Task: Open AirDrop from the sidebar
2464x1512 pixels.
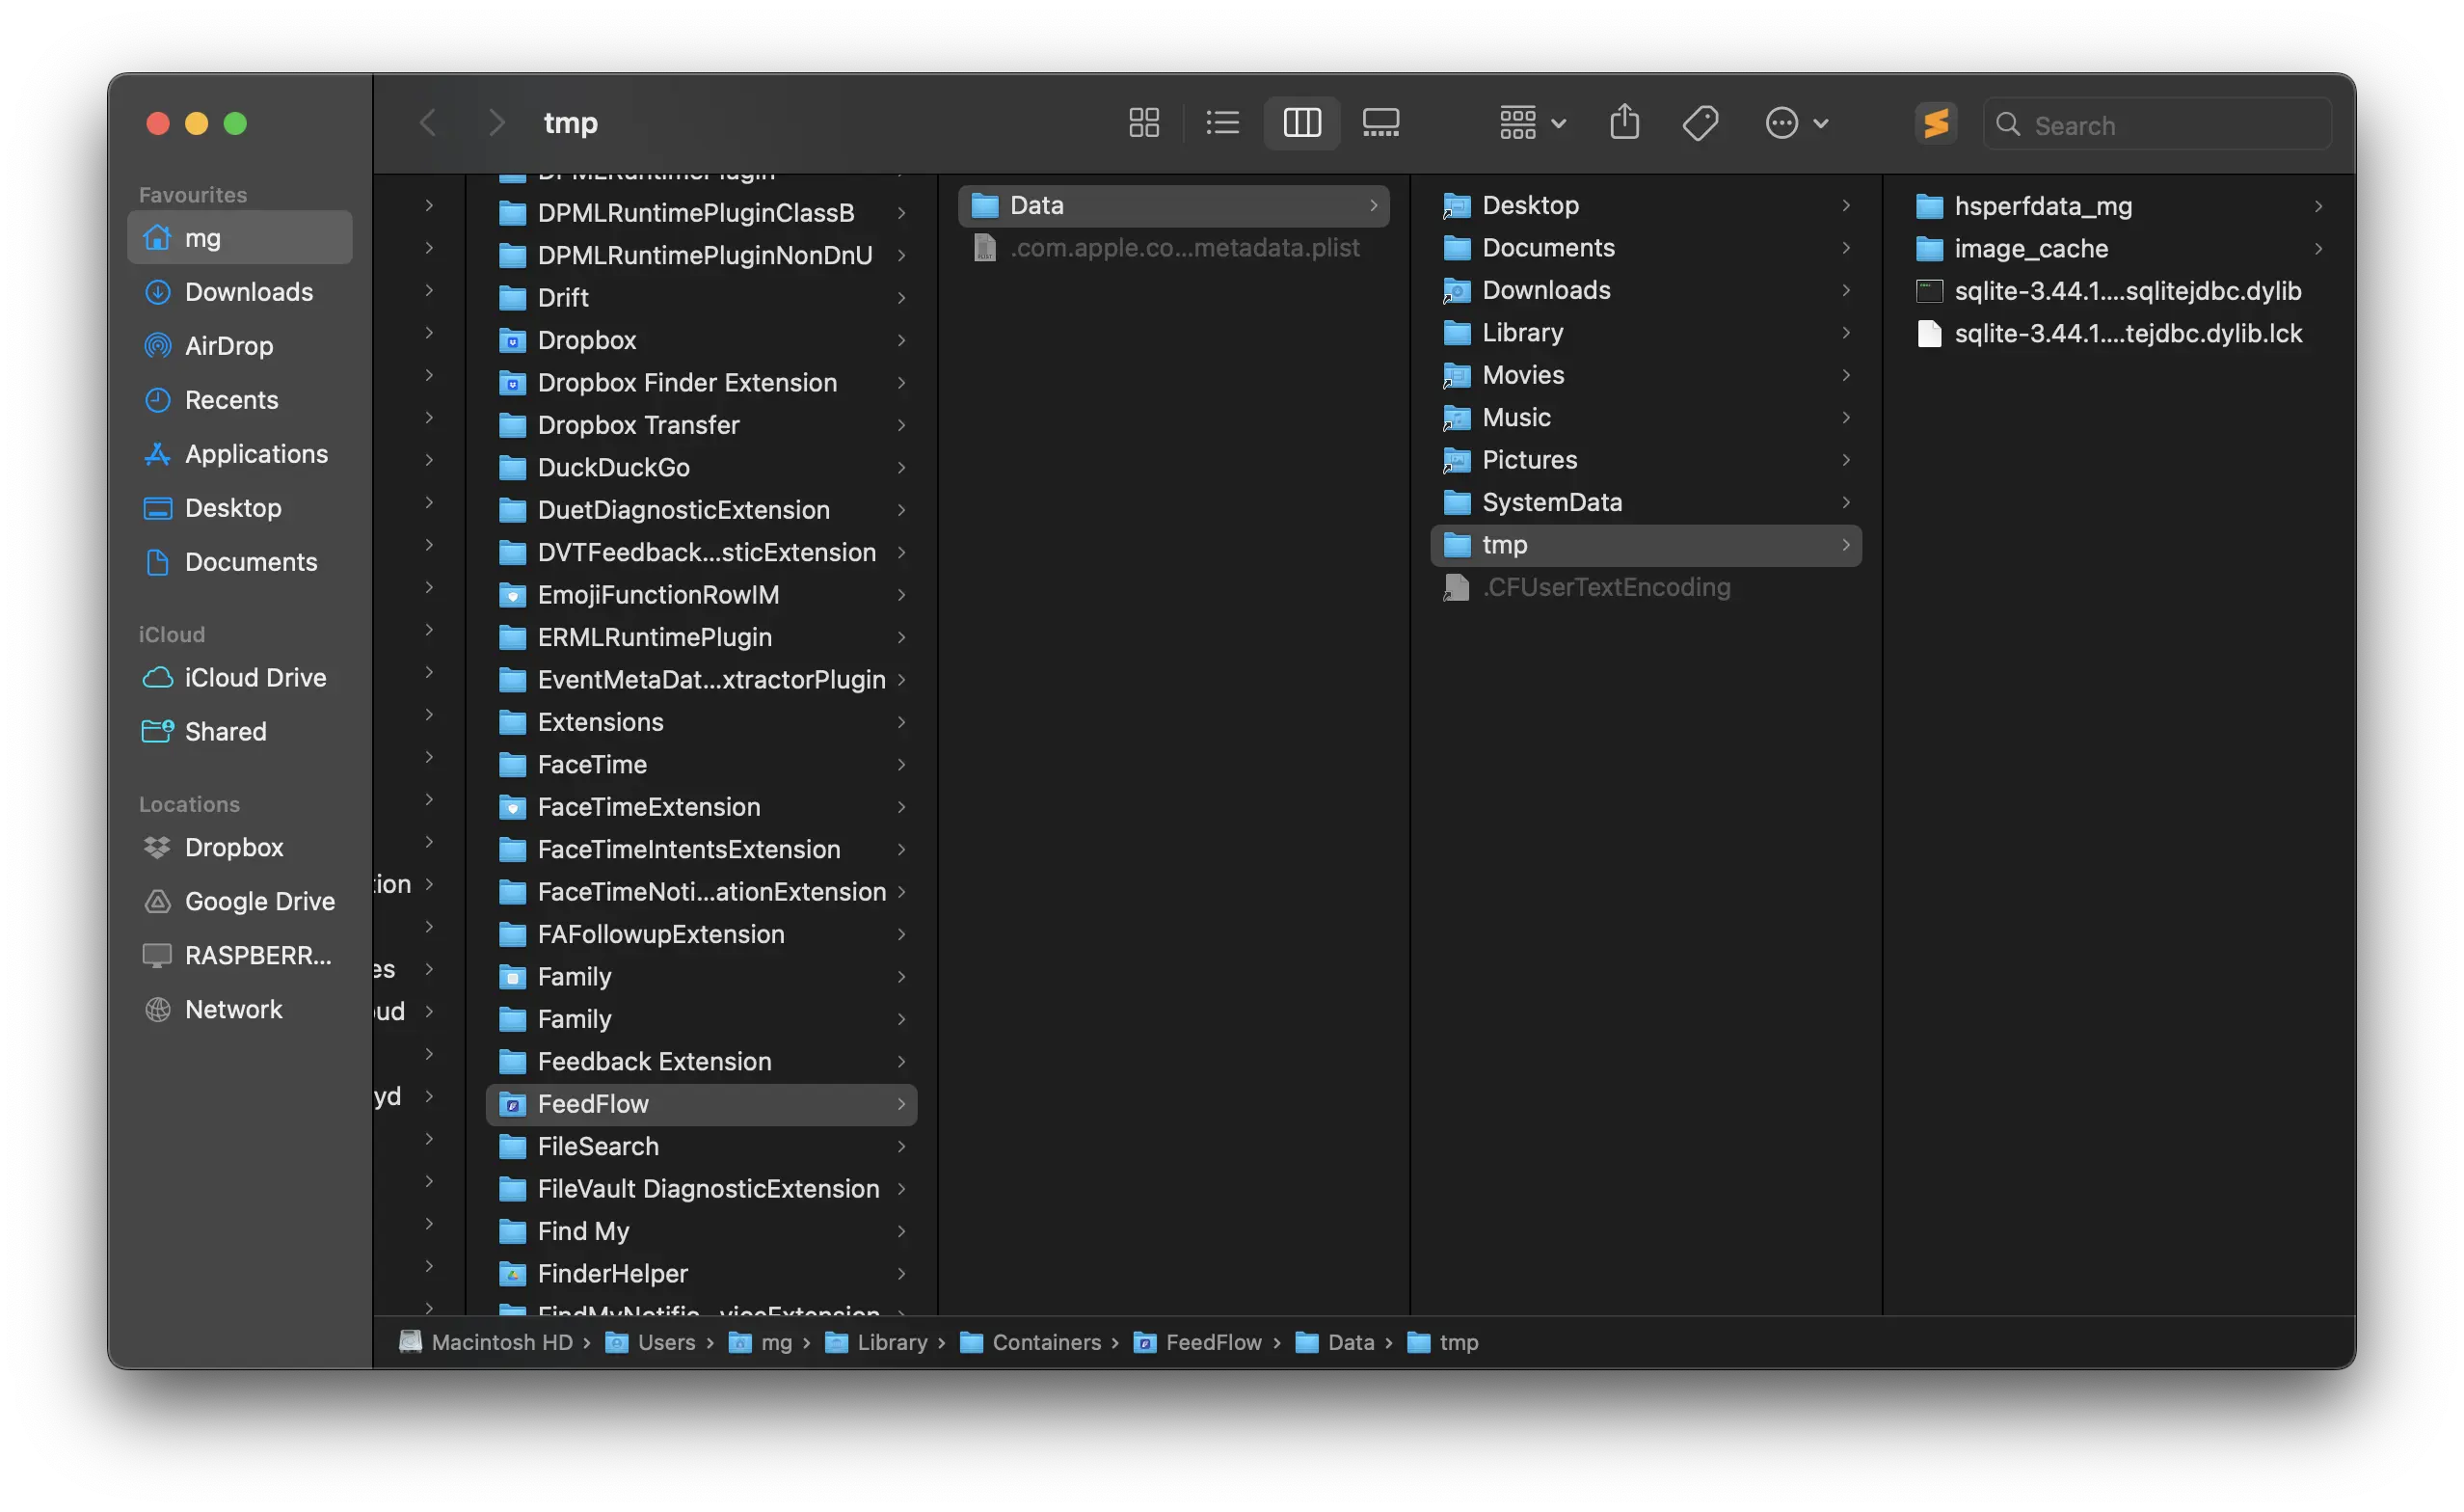Action: [x=240, y=346]
